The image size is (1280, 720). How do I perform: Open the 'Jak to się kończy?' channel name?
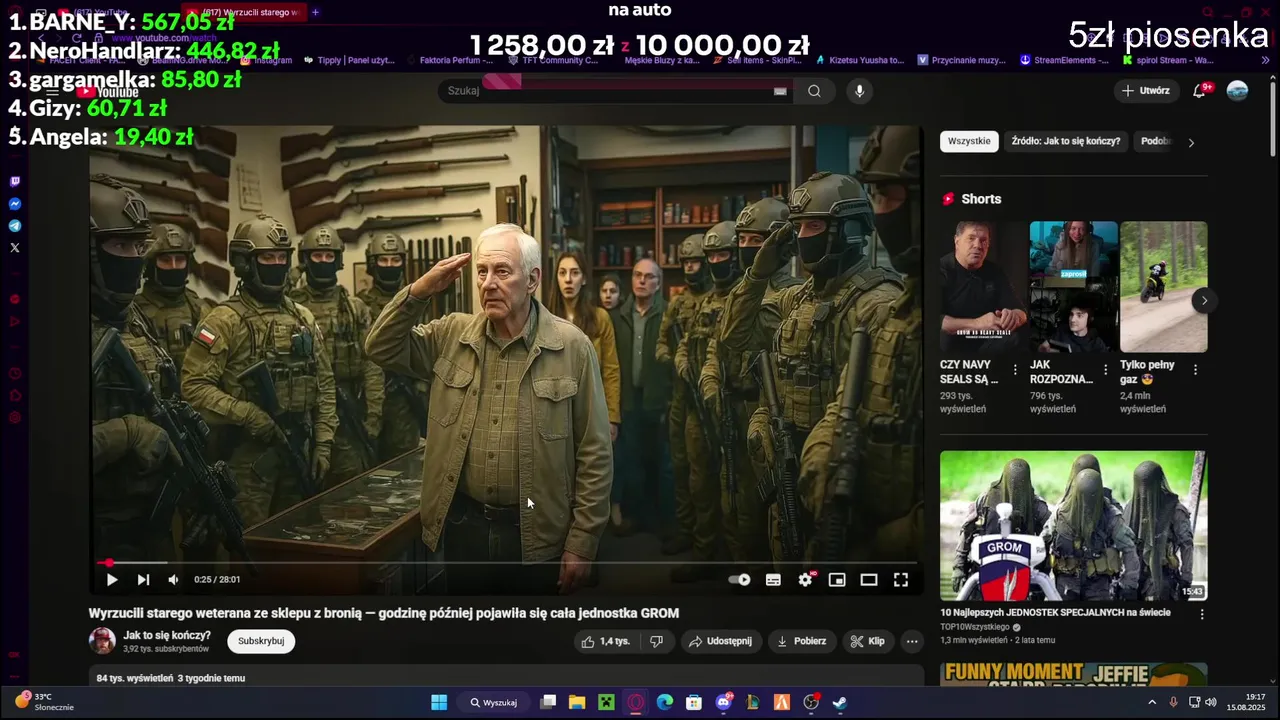(167, 635)
